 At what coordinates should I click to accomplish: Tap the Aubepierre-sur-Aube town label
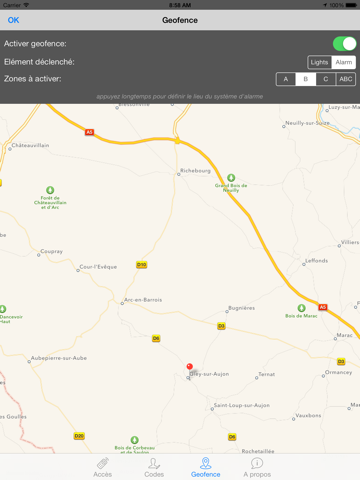(x=59, y=358)
